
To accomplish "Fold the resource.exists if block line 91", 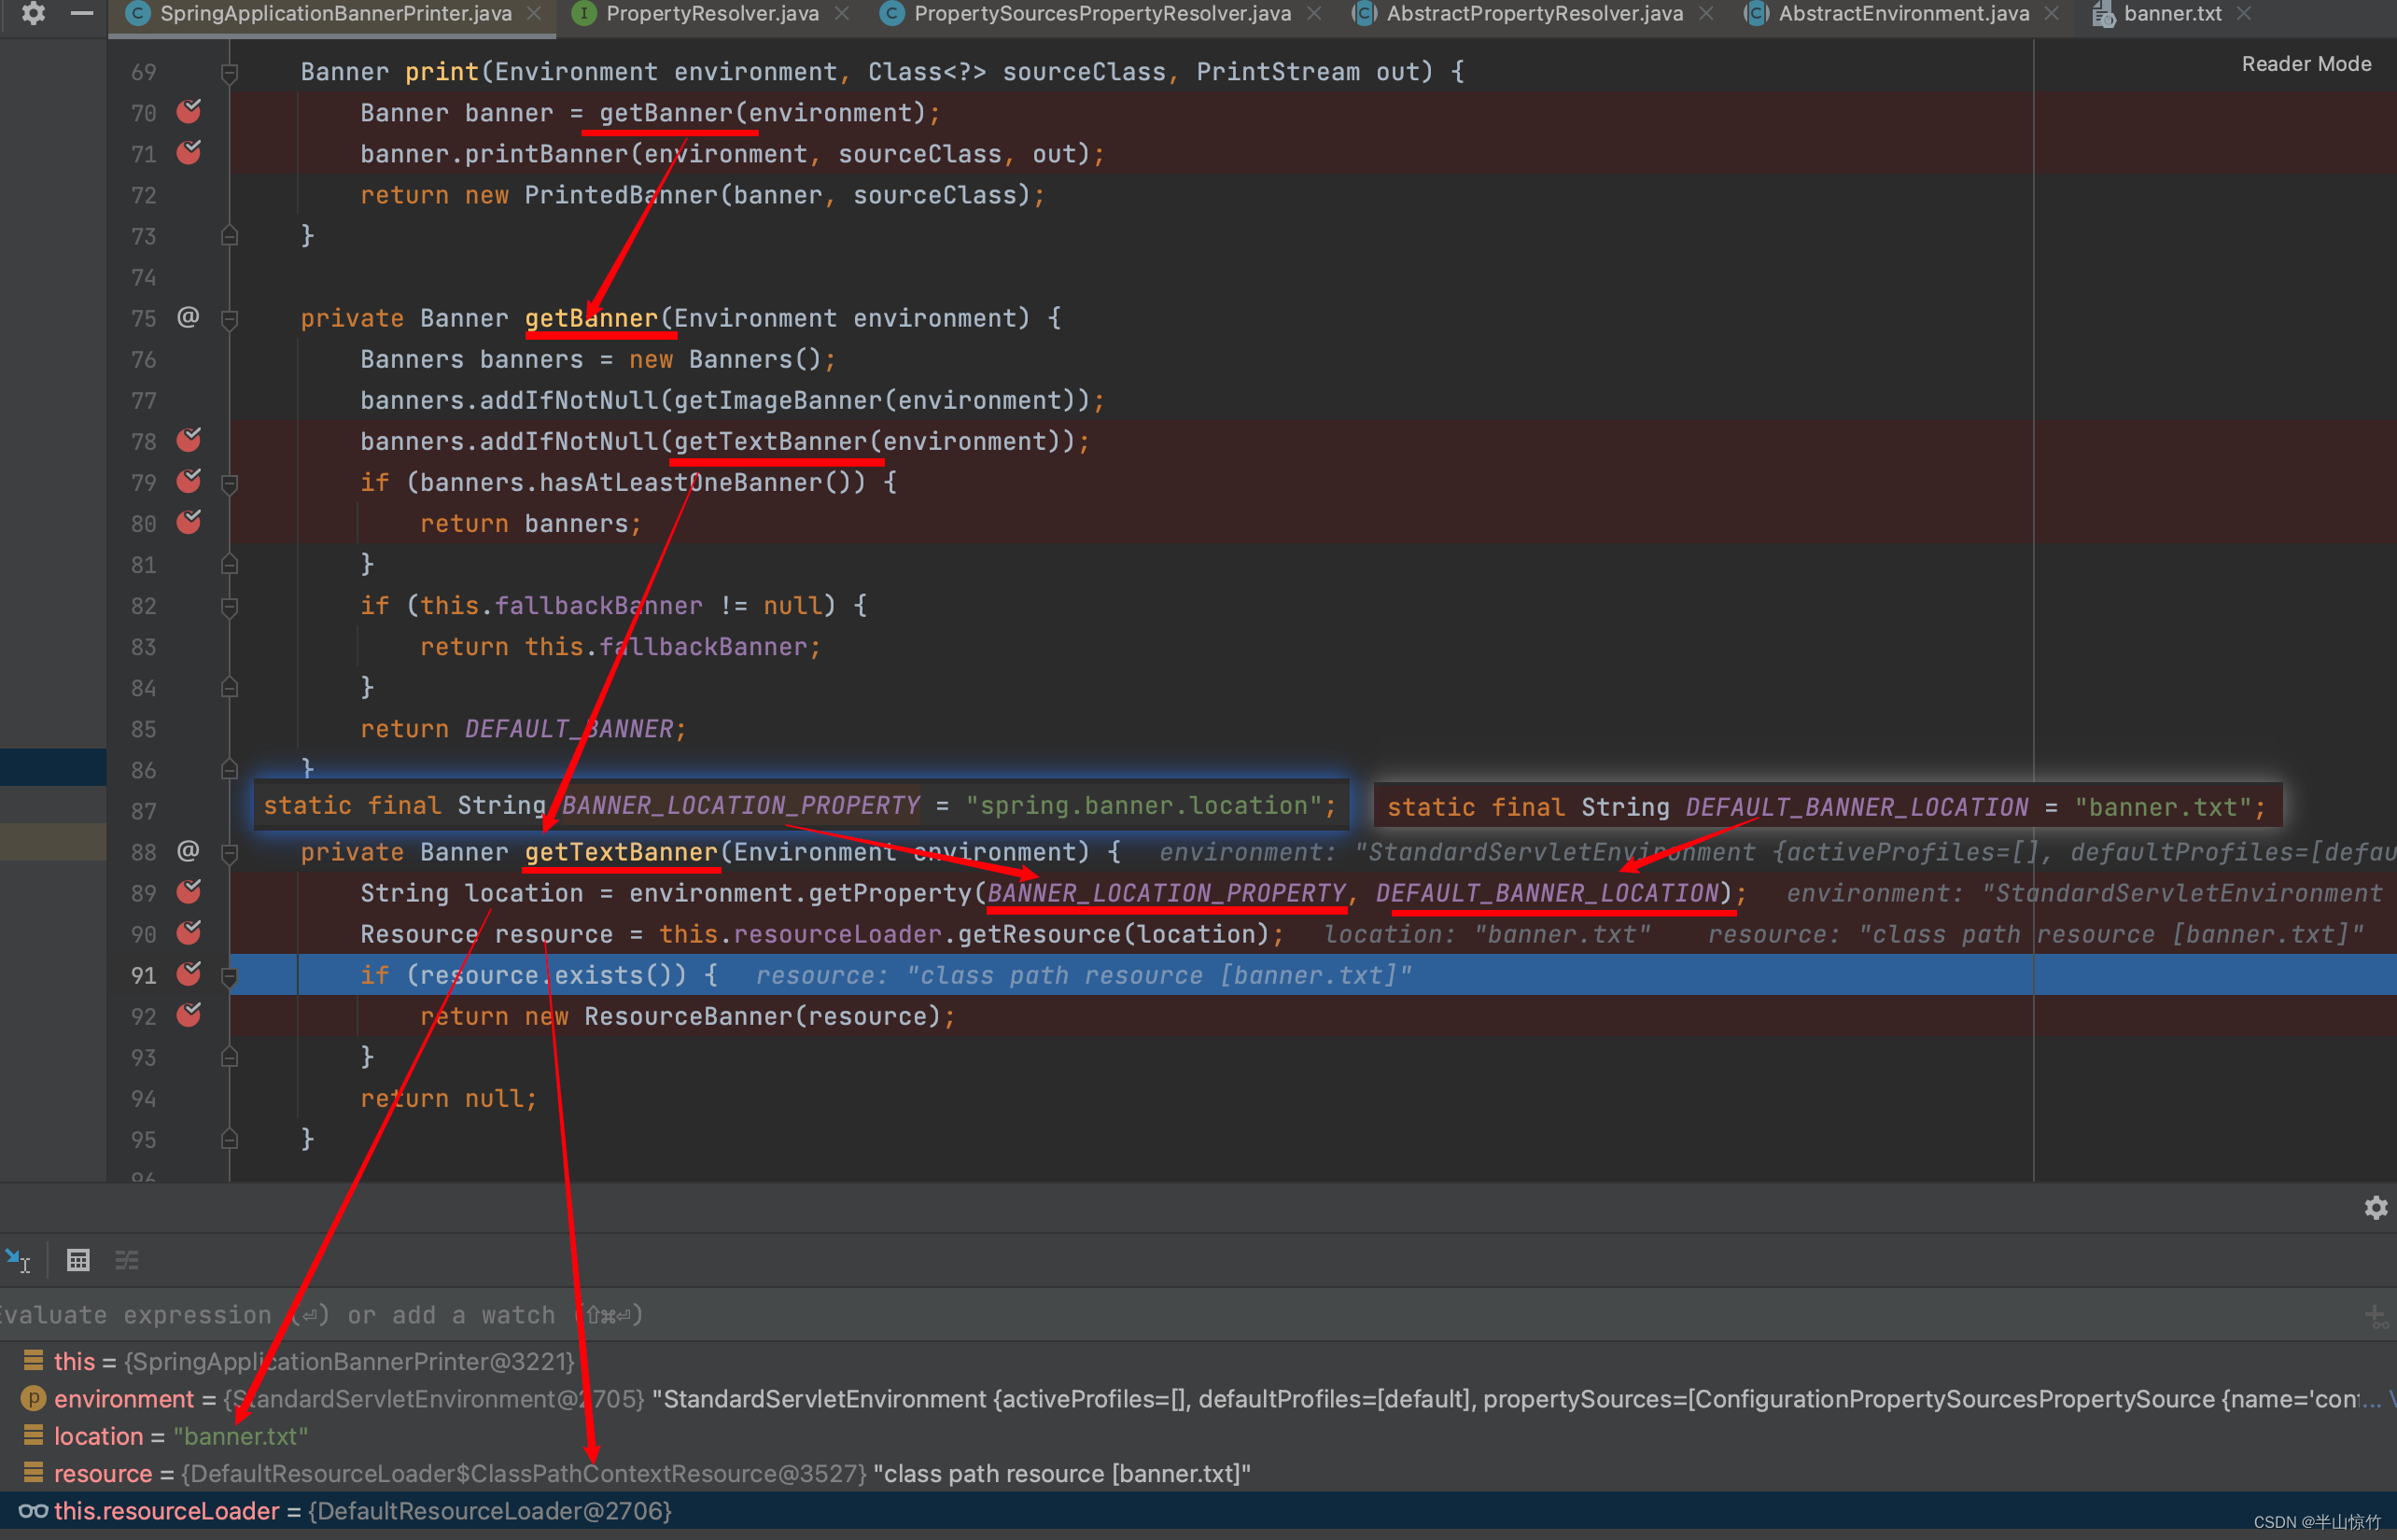I will pyautogui.click(x=229, y=975).
